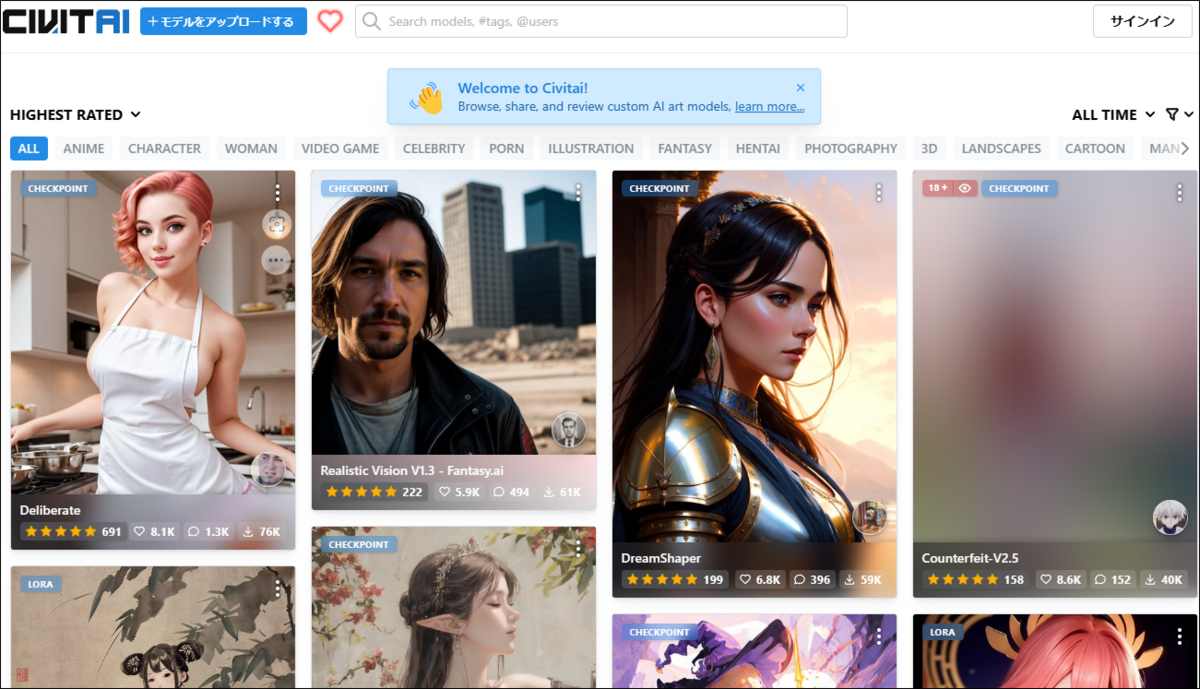Select the CHARACTER category tag
Screen dimensions: 1200x689
tap(165, 148)
